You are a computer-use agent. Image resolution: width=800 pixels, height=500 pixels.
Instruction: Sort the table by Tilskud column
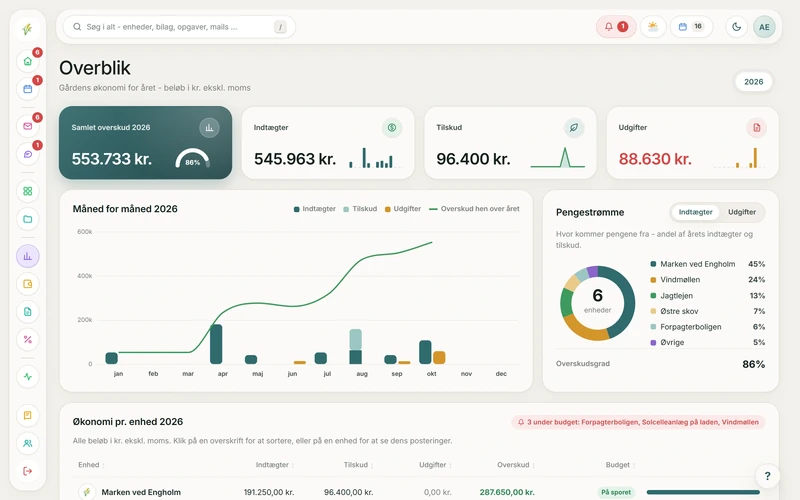point(358,465)
